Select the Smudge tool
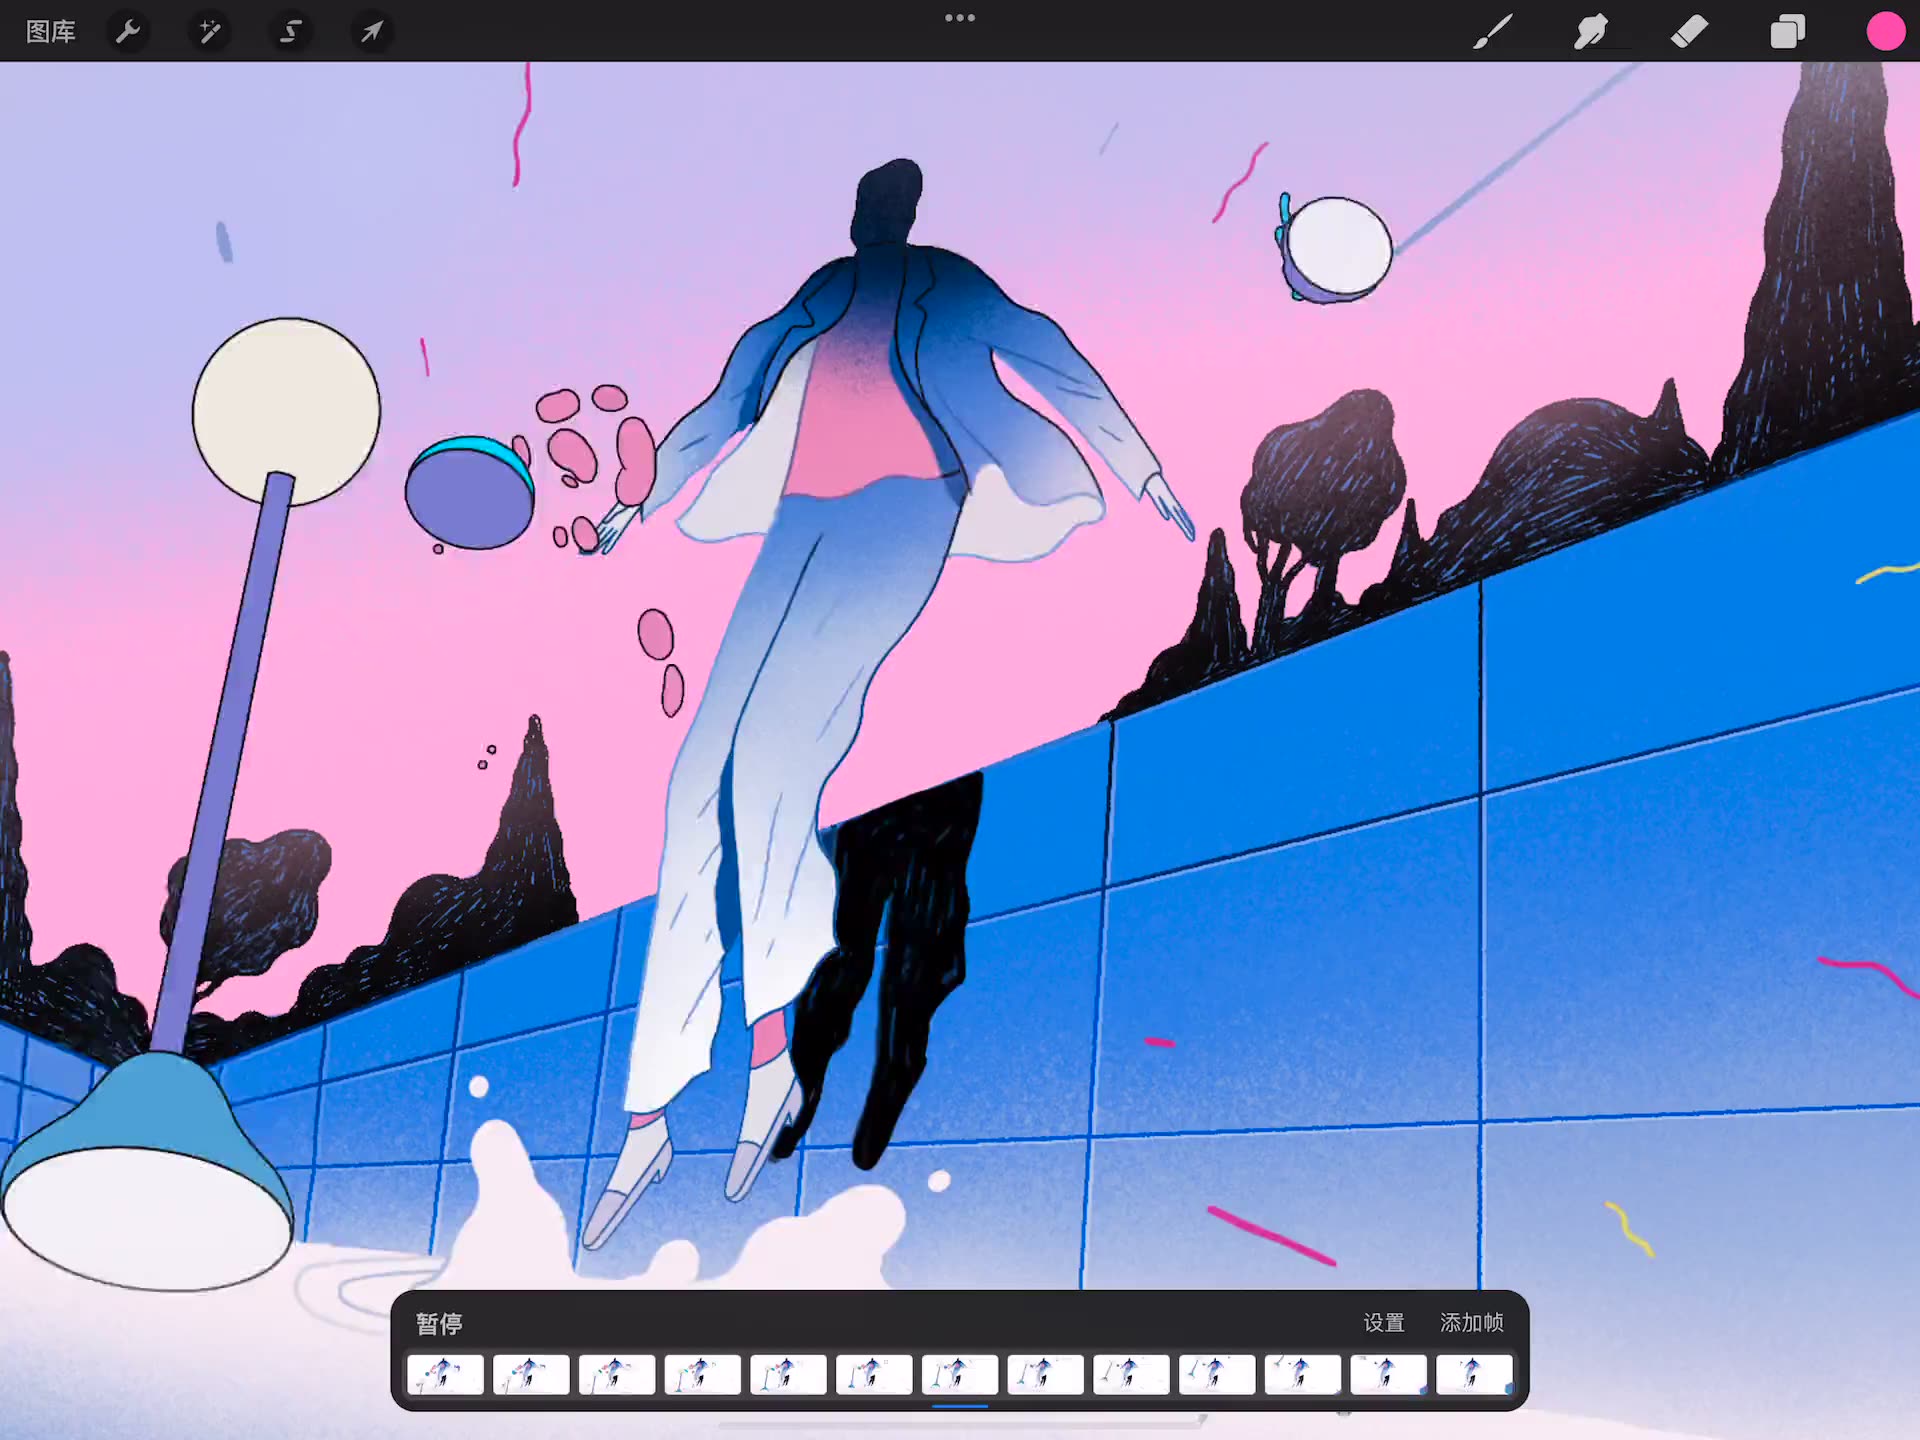1920x1440 pixels. pyautogui.click(x=1590, y=32)
